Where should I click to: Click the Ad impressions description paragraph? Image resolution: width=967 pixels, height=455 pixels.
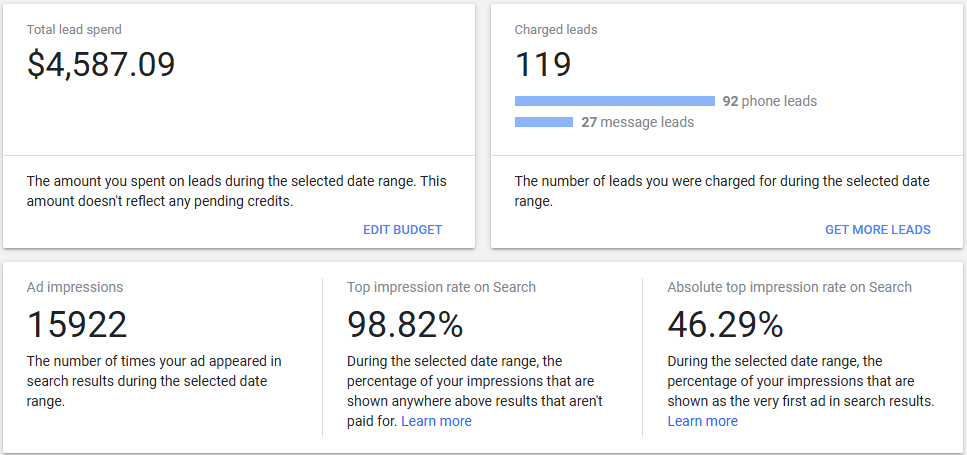[x=154, y=381]
